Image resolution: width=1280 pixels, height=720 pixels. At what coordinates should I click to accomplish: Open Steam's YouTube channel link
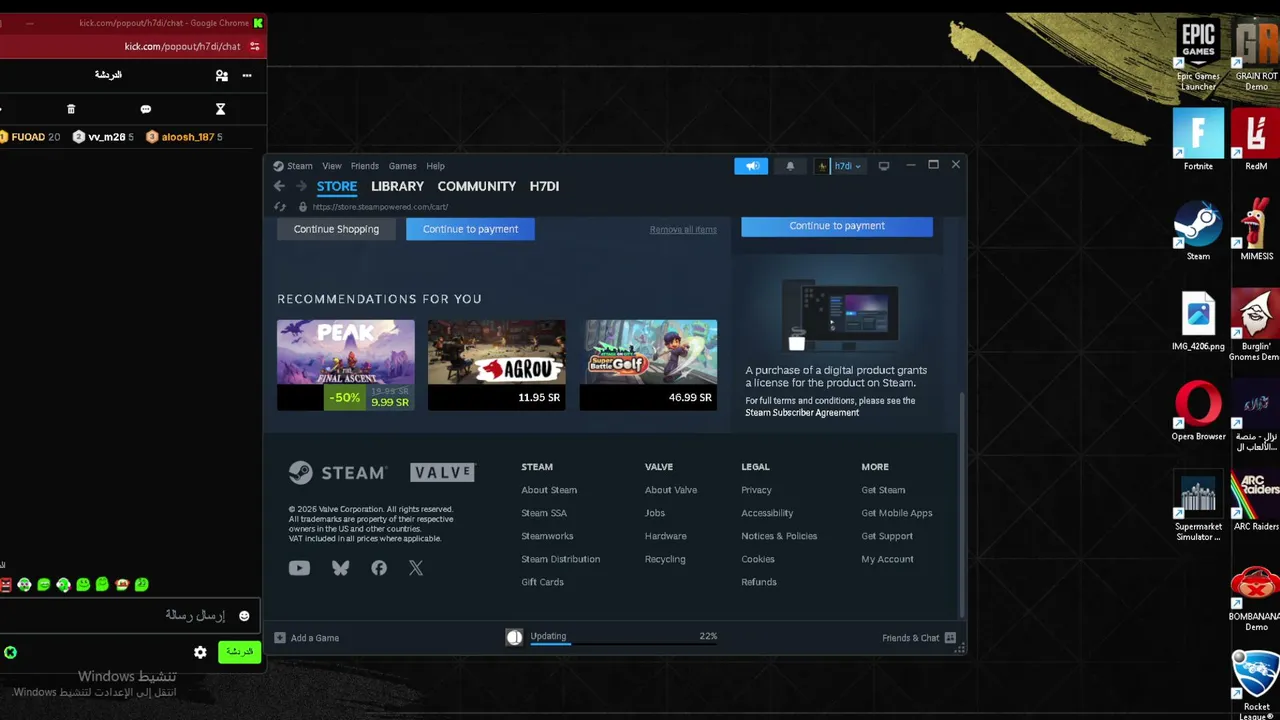[x=299, y=568]
